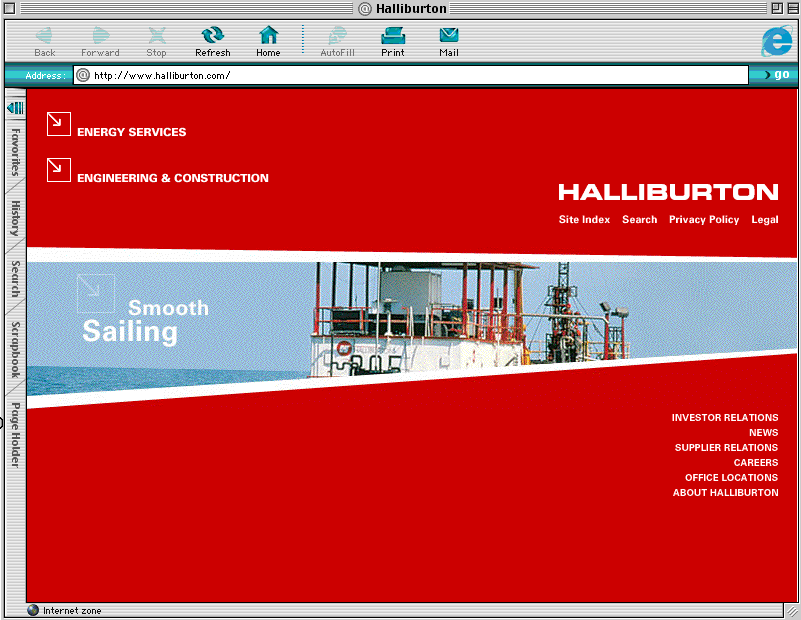Click the go button beside the address
This screenshot has height=620, width=801.
coord(776,75)
